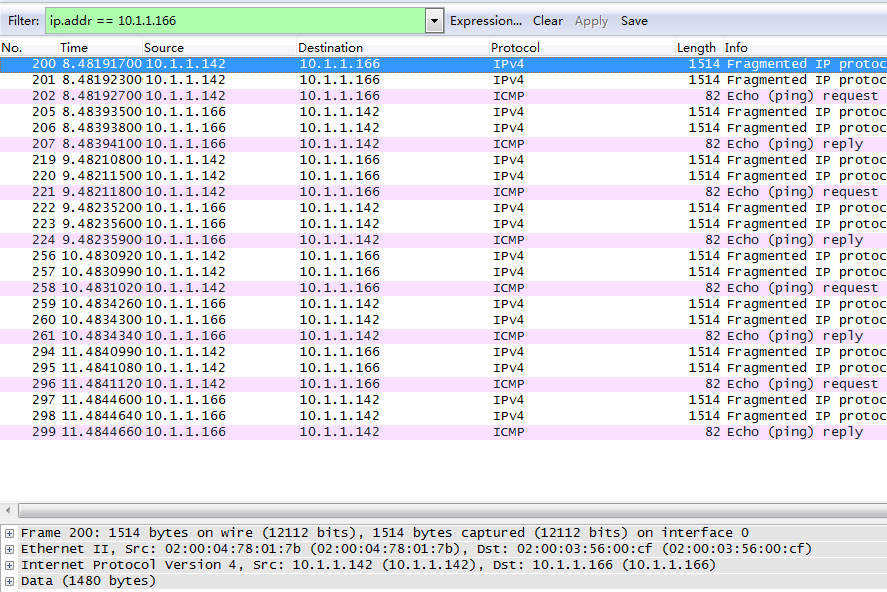Sort packets by the Protocol column
Image resolution: width=887 pixels, height=592 pixels.
pyautogui.click(x=582, y=47)
